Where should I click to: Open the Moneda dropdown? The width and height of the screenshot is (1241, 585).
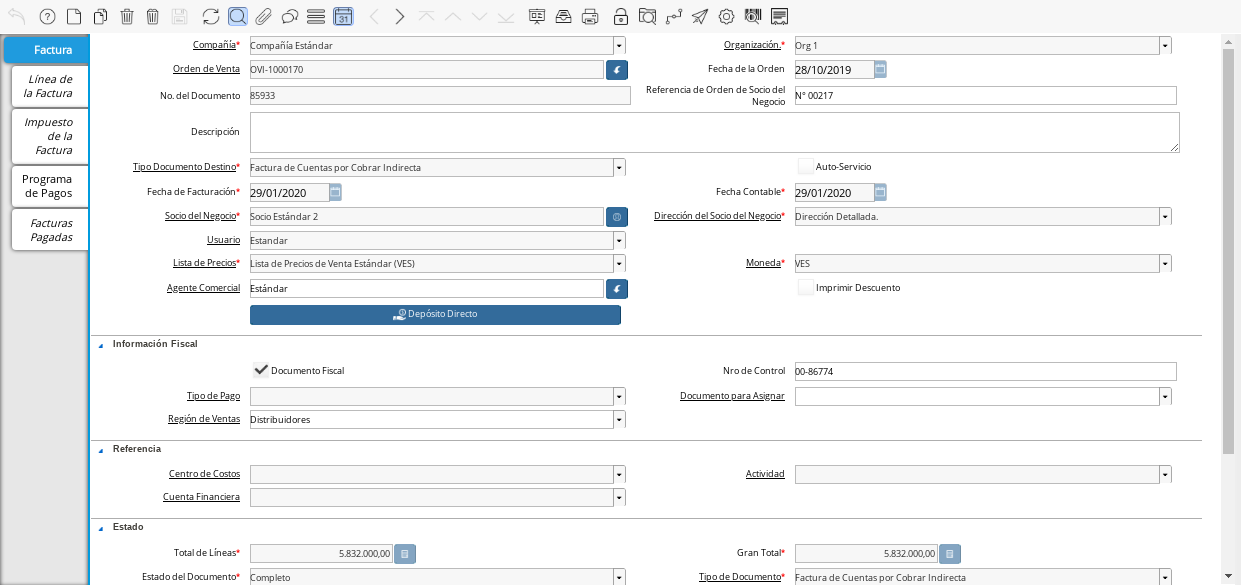[1165, 264]
